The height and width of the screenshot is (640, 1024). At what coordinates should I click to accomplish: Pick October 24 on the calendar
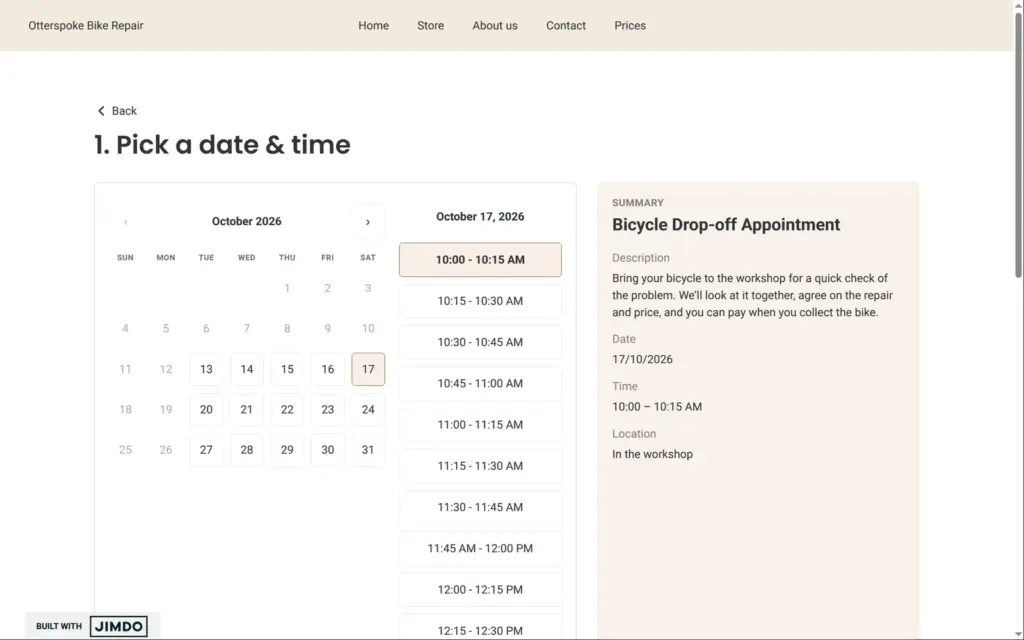[368, 409]
